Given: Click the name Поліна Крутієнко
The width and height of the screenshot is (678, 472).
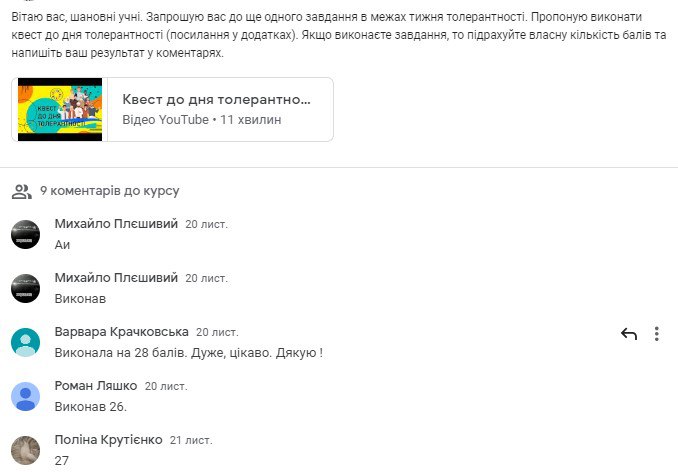Looking at the screenshot, I should pyautogui.click(x=109, y=440).
